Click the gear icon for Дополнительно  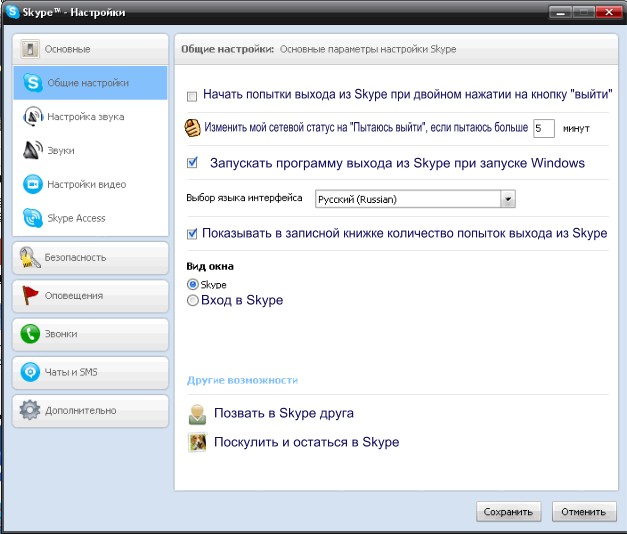pos(30,410)
